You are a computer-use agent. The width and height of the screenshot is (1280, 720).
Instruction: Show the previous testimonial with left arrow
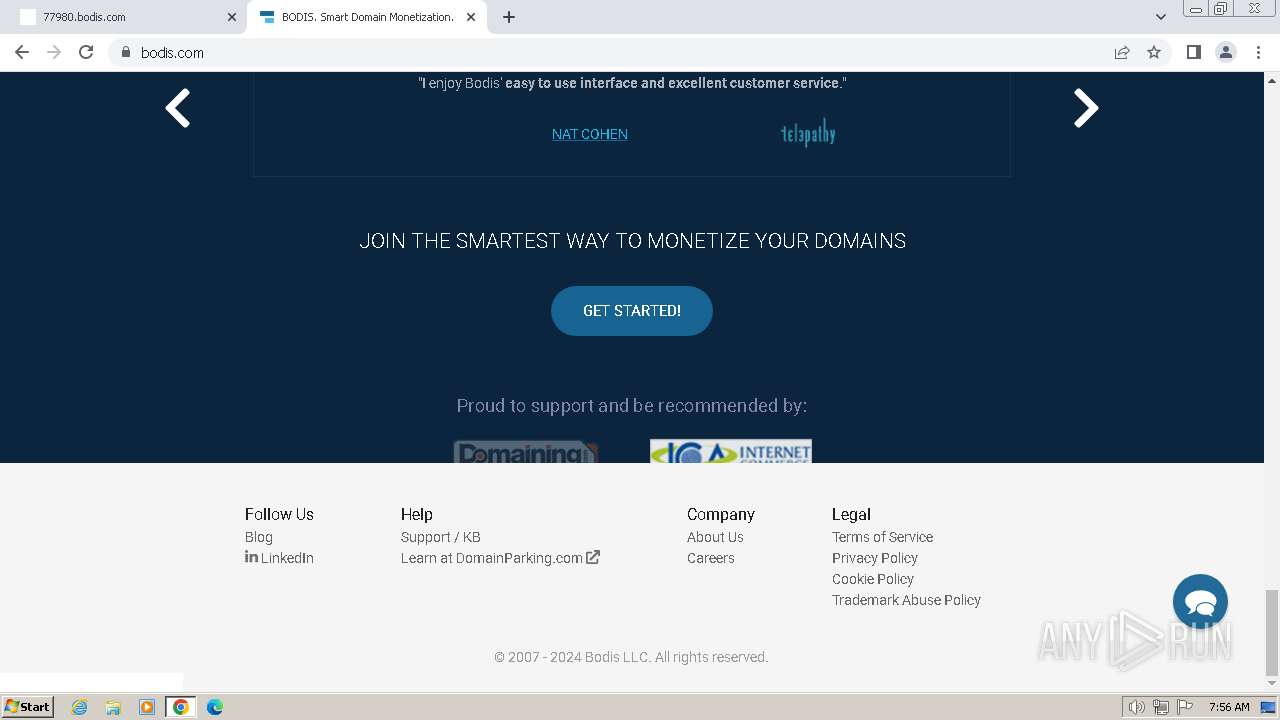point(178,108)
